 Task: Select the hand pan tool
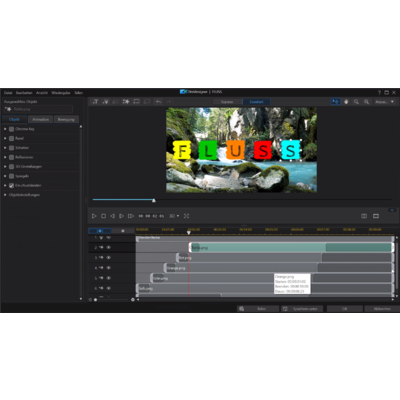click(x=346, y=102)
